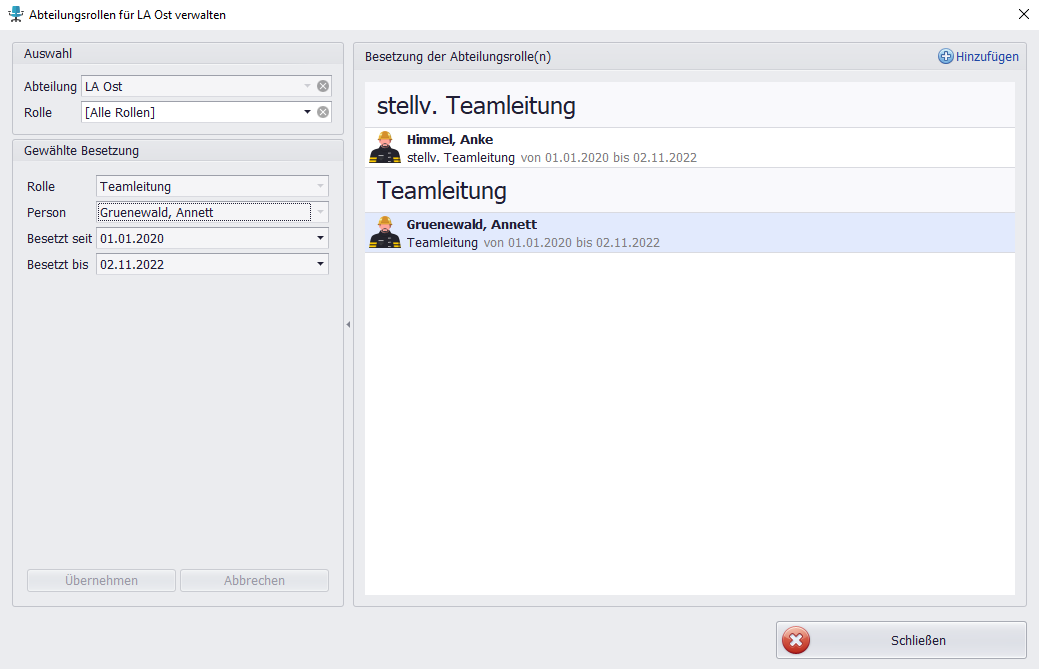
Task: Click the Hinzufügen link
Action: pos(987,57)
